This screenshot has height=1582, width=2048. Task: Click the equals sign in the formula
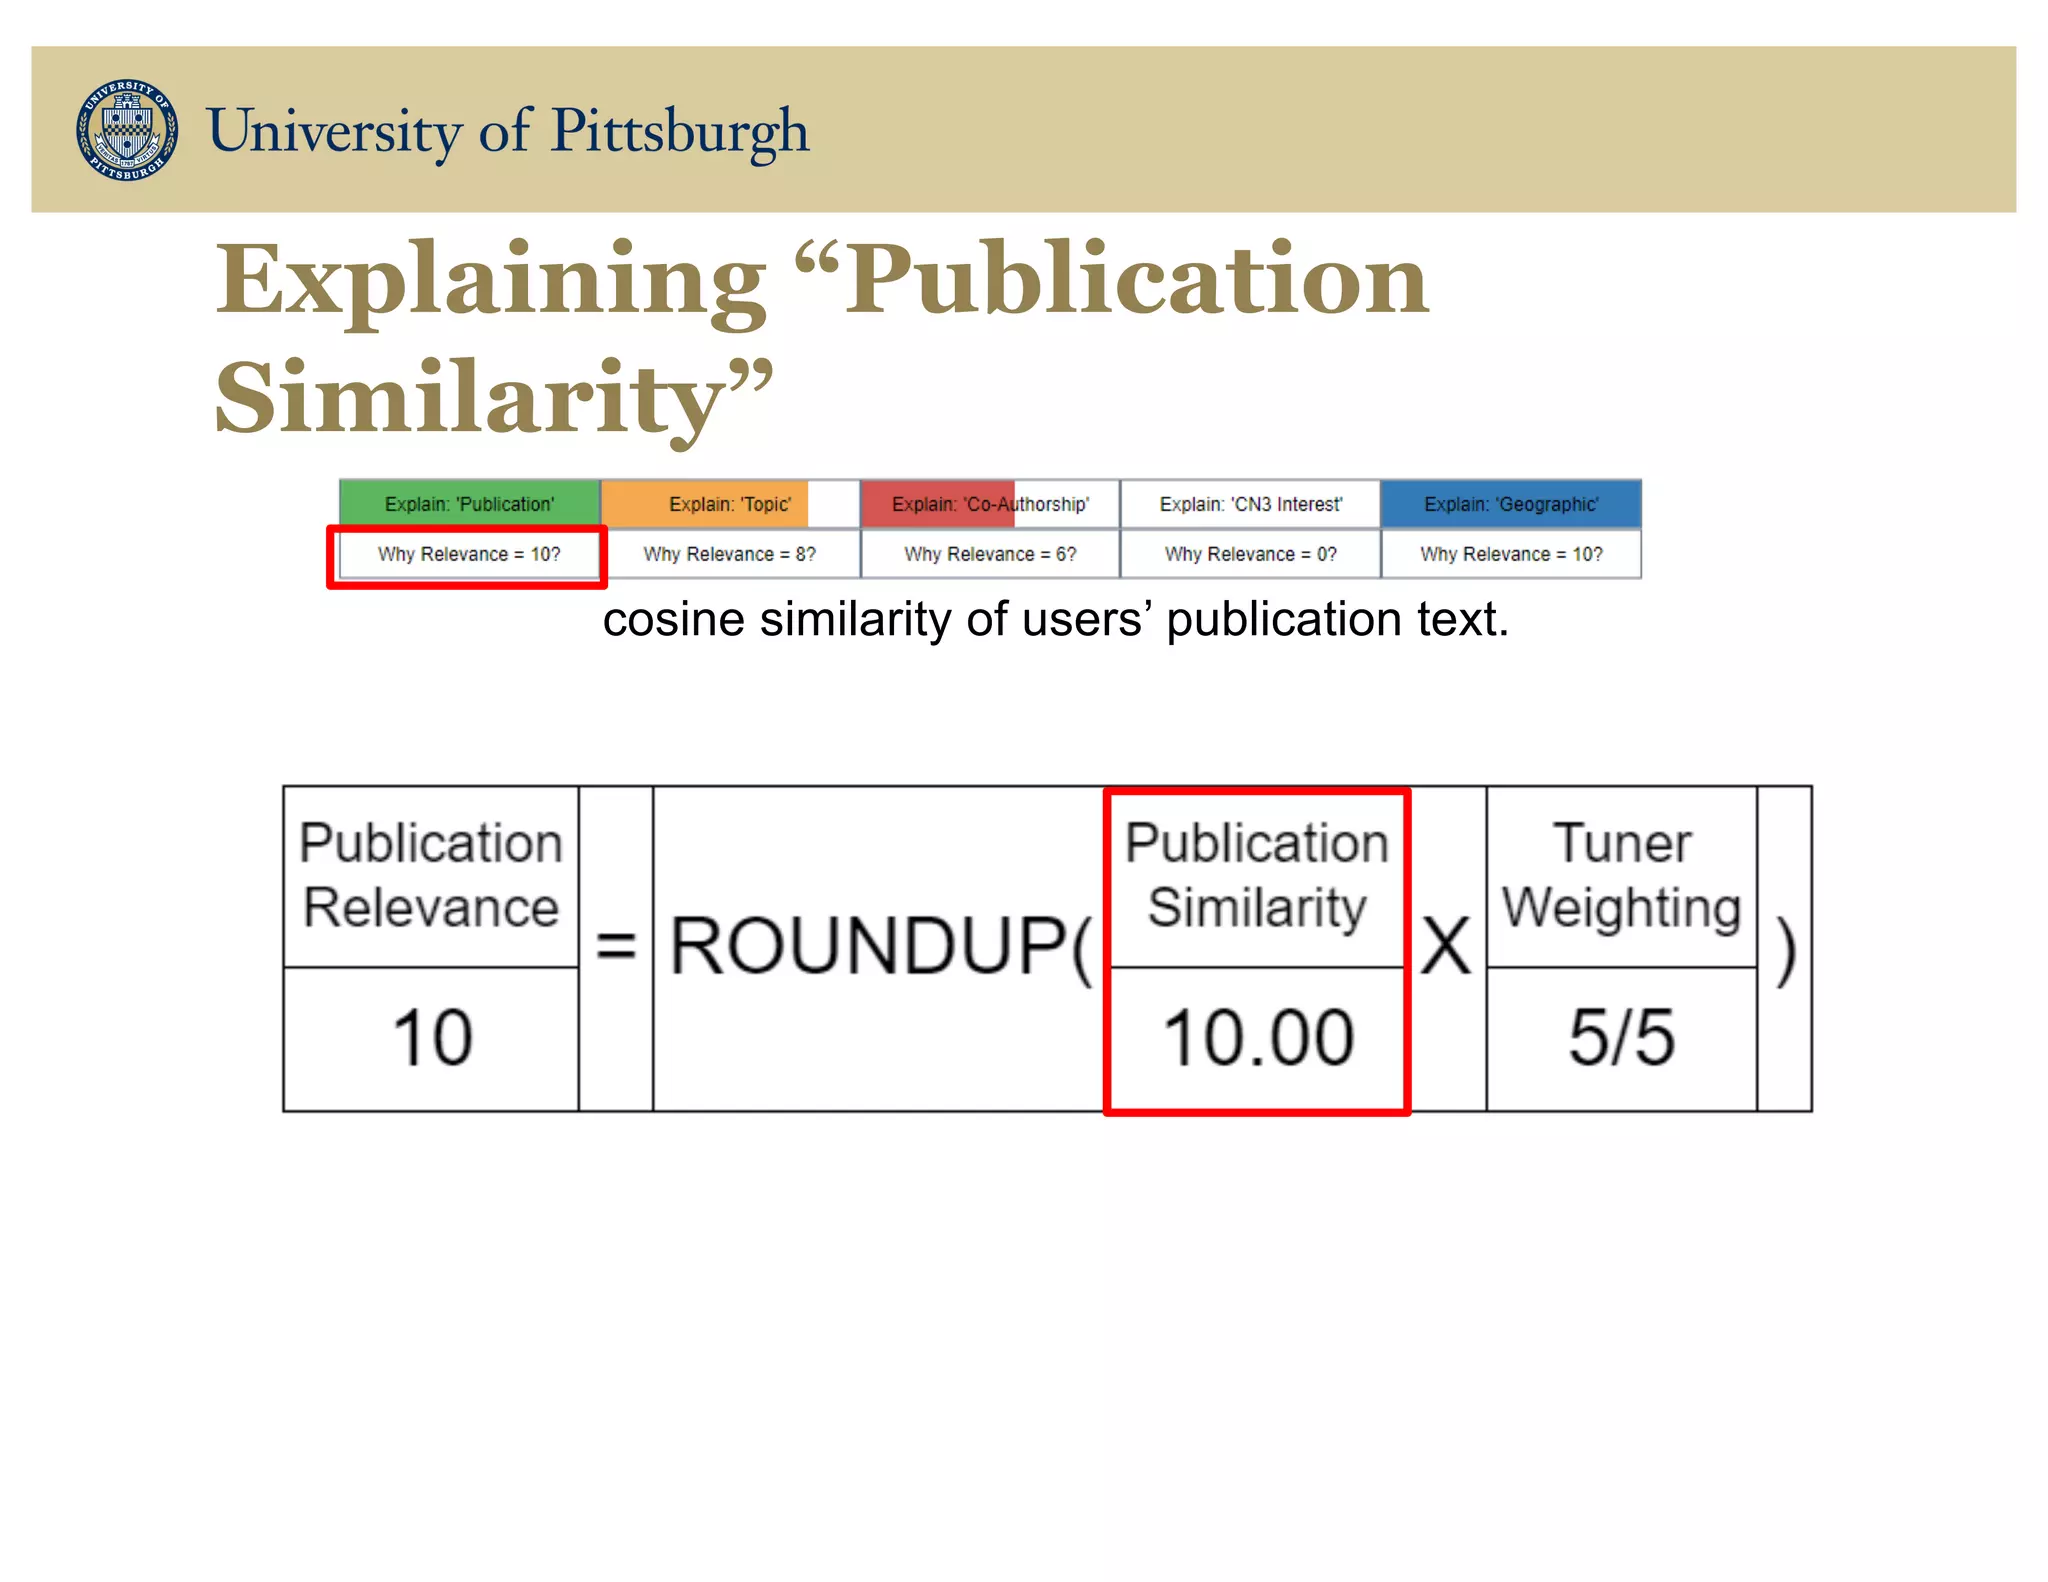pyautogui.click(x=616, y=947)
